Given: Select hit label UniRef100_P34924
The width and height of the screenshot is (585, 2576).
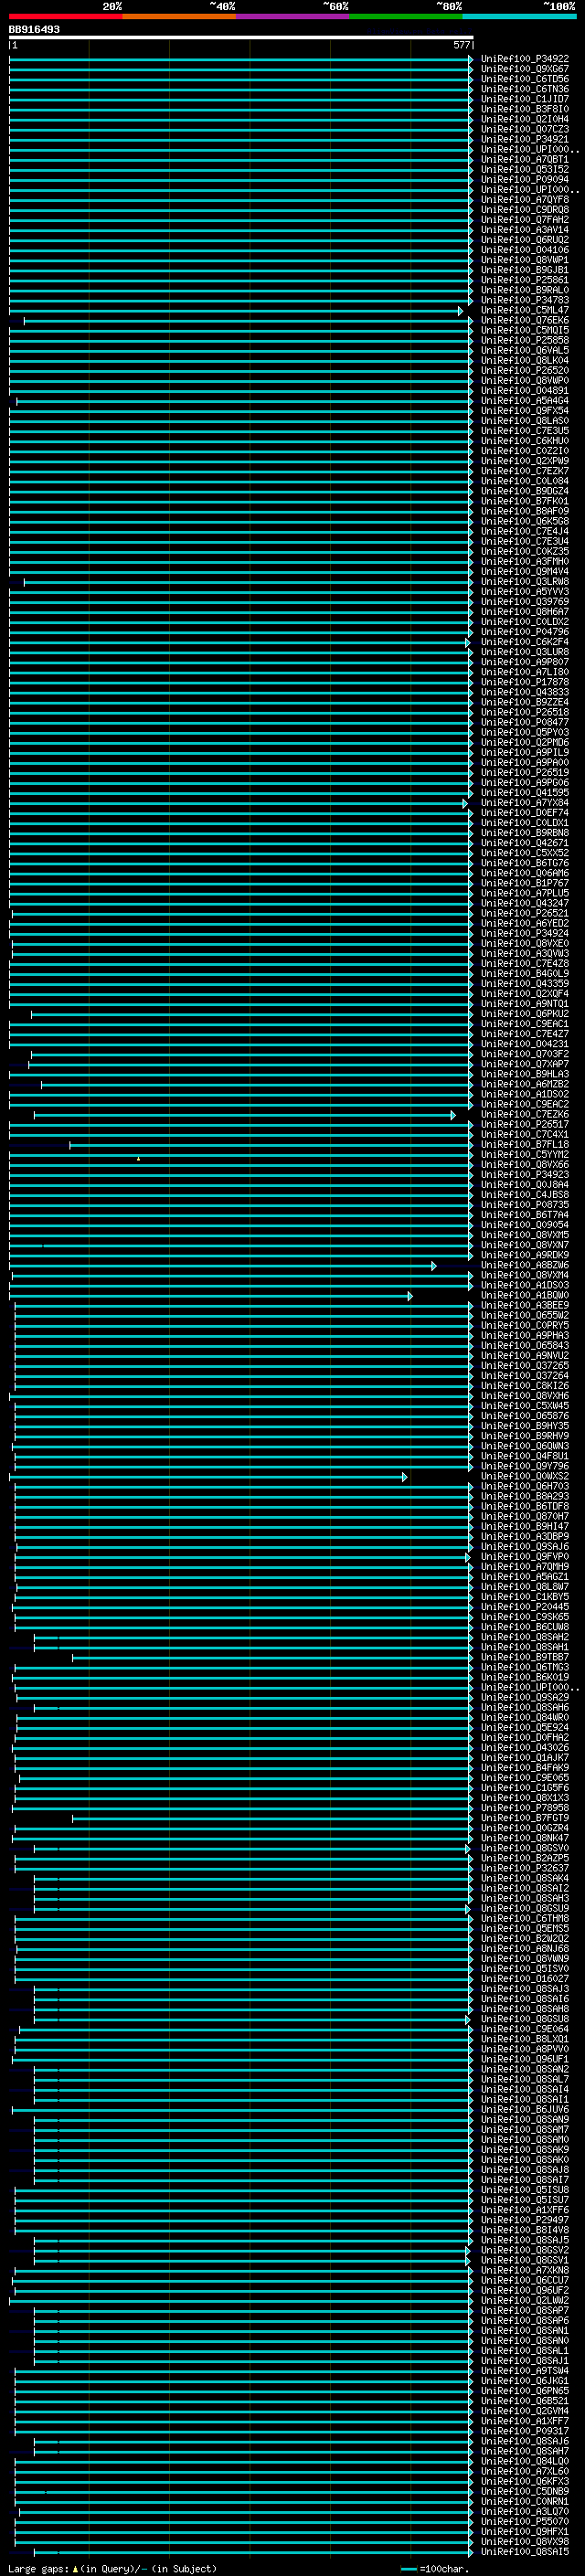Looking at the screenshot, I should (524, 933).
